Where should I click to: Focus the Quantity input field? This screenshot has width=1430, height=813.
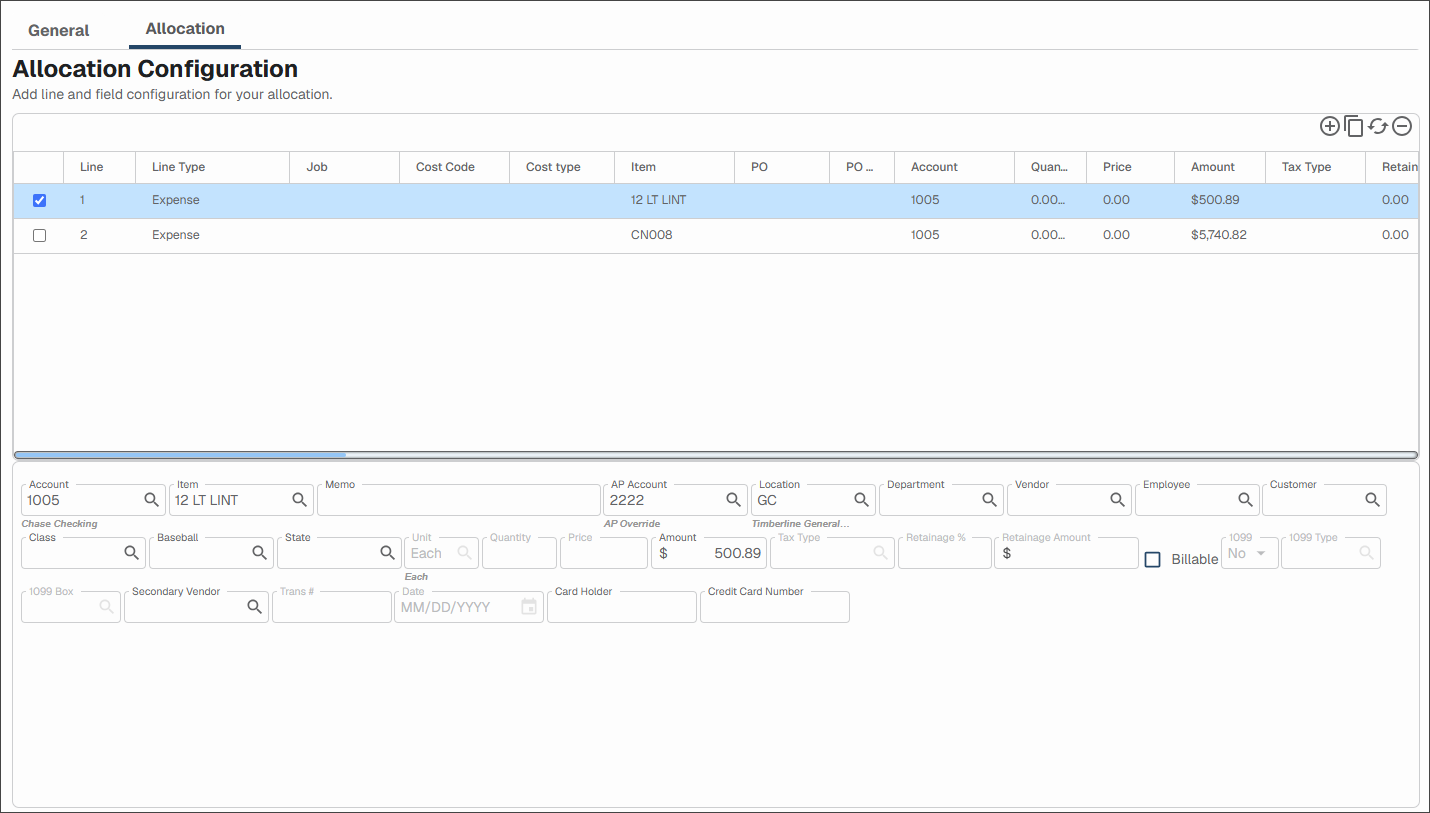point(519,553)
